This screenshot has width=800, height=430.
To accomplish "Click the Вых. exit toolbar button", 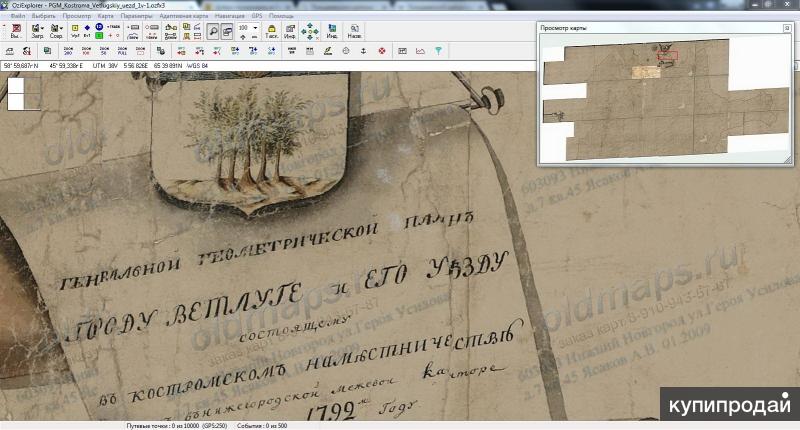I will [16, 31].
